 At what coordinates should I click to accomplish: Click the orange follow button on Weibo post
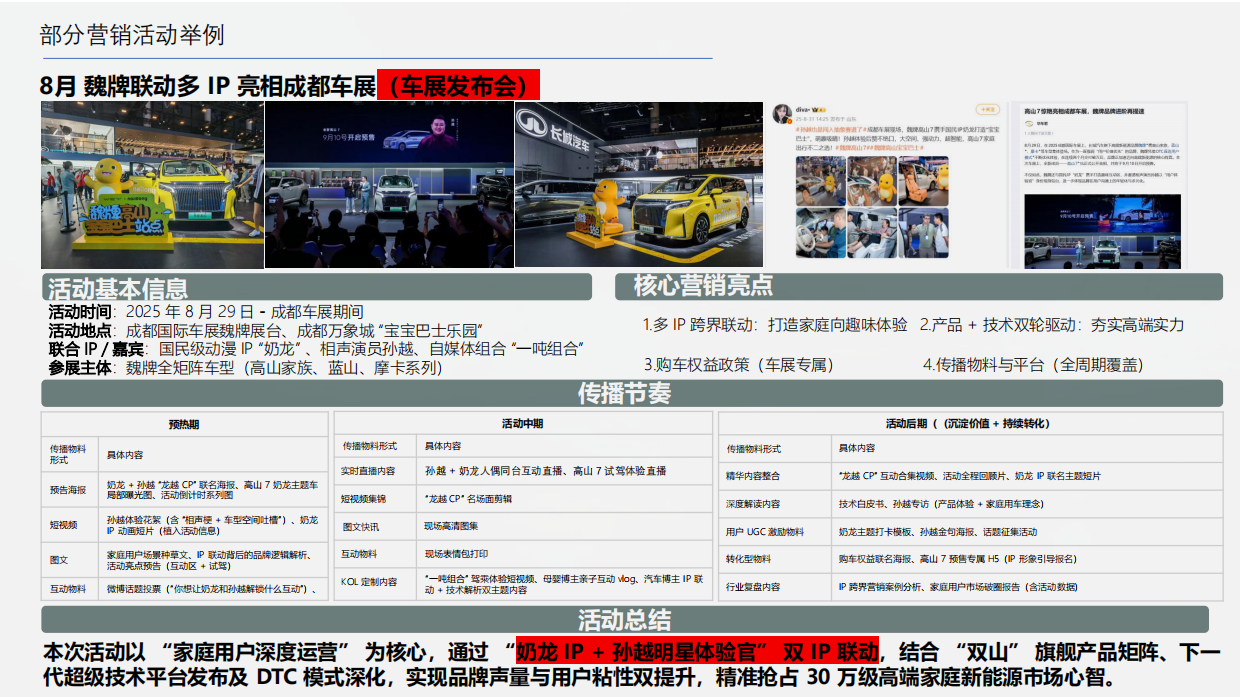point(988,110)
